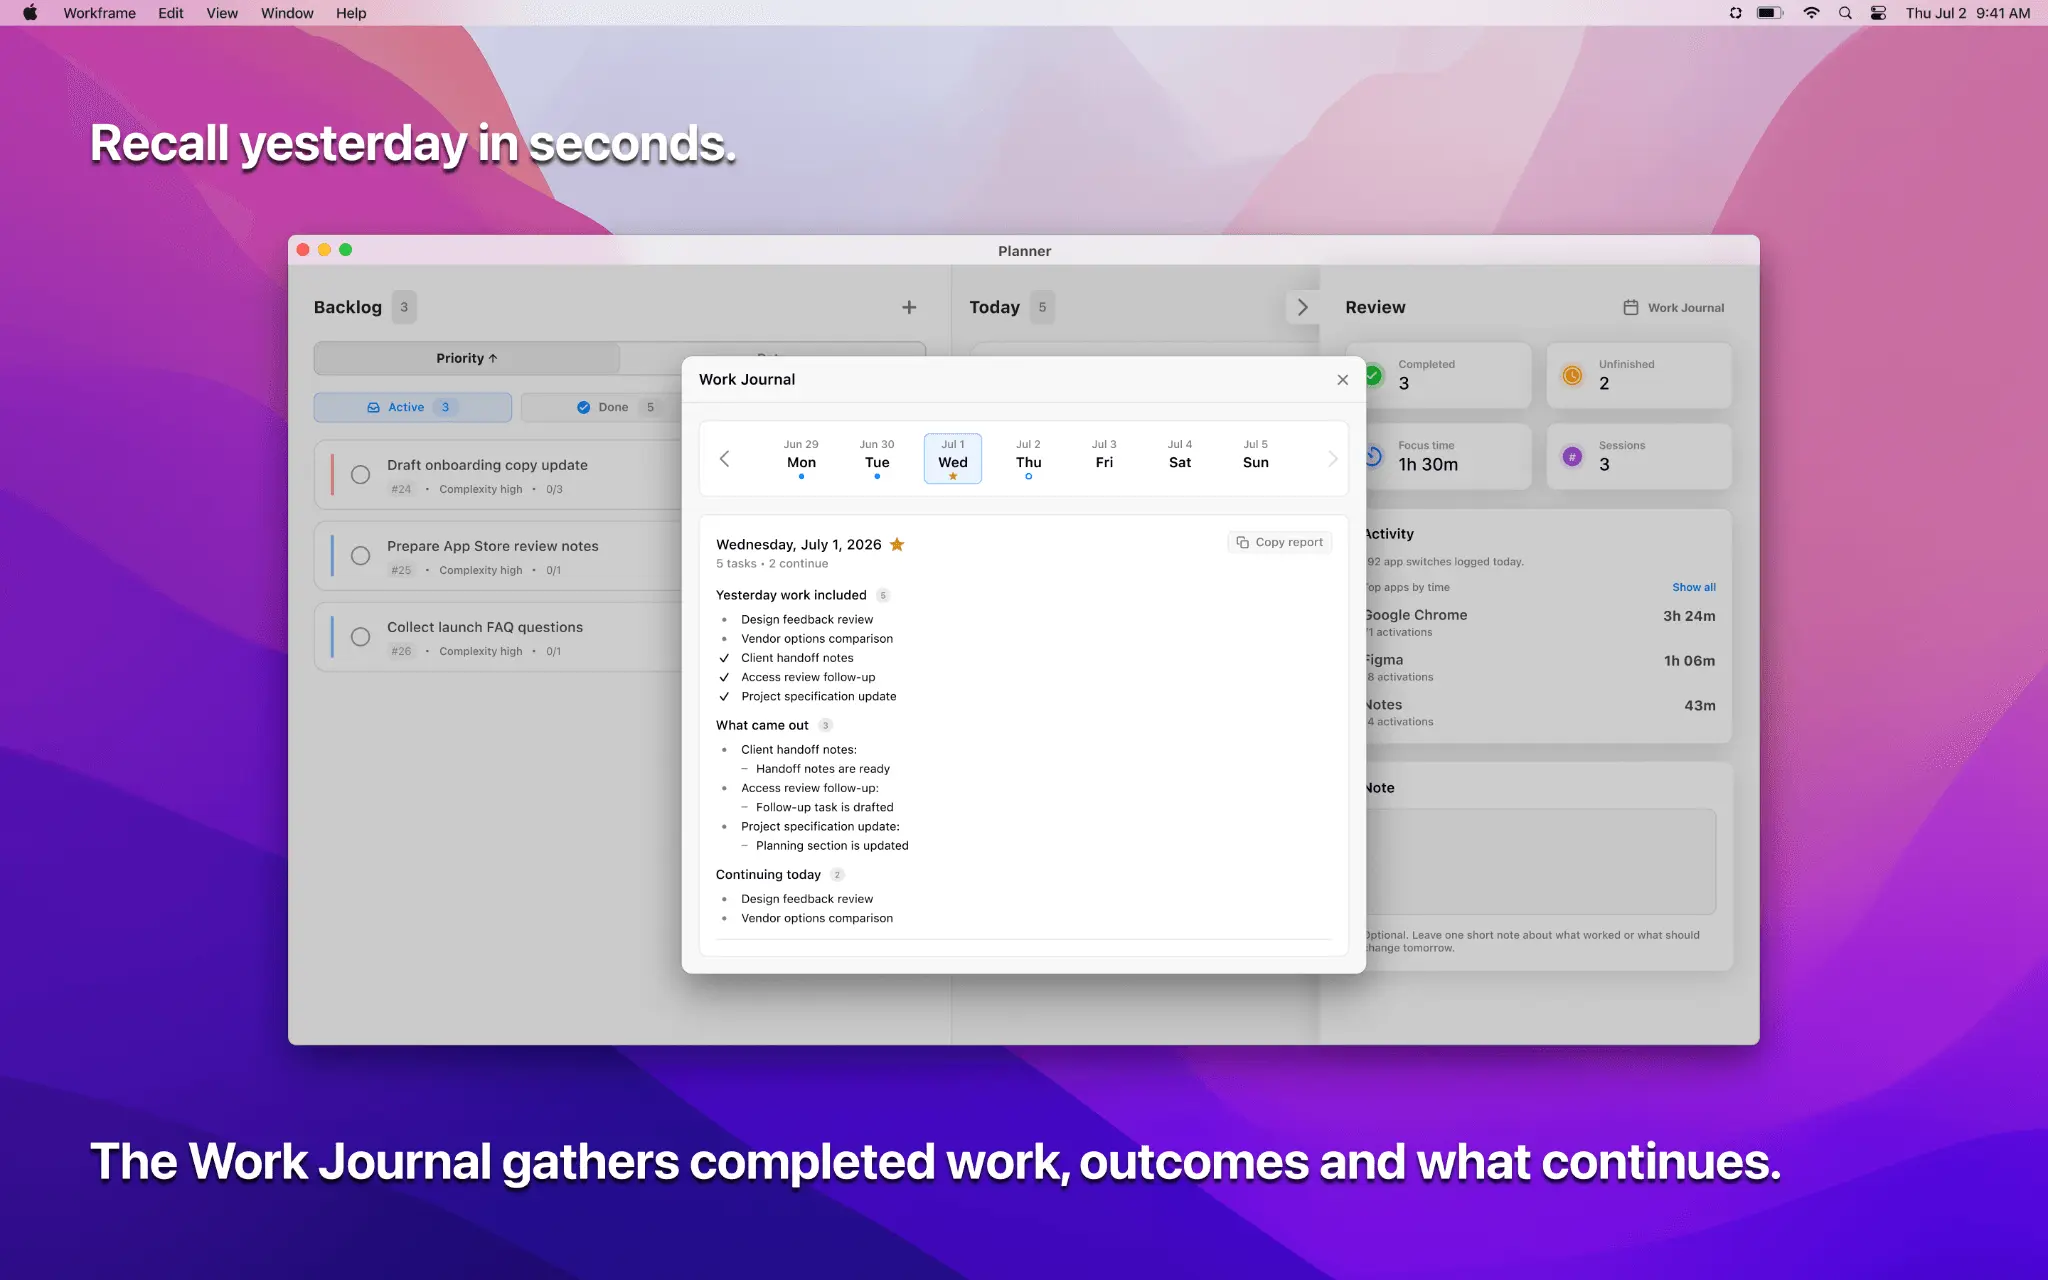Click Show all top apps link

(x=1693, y=587)
